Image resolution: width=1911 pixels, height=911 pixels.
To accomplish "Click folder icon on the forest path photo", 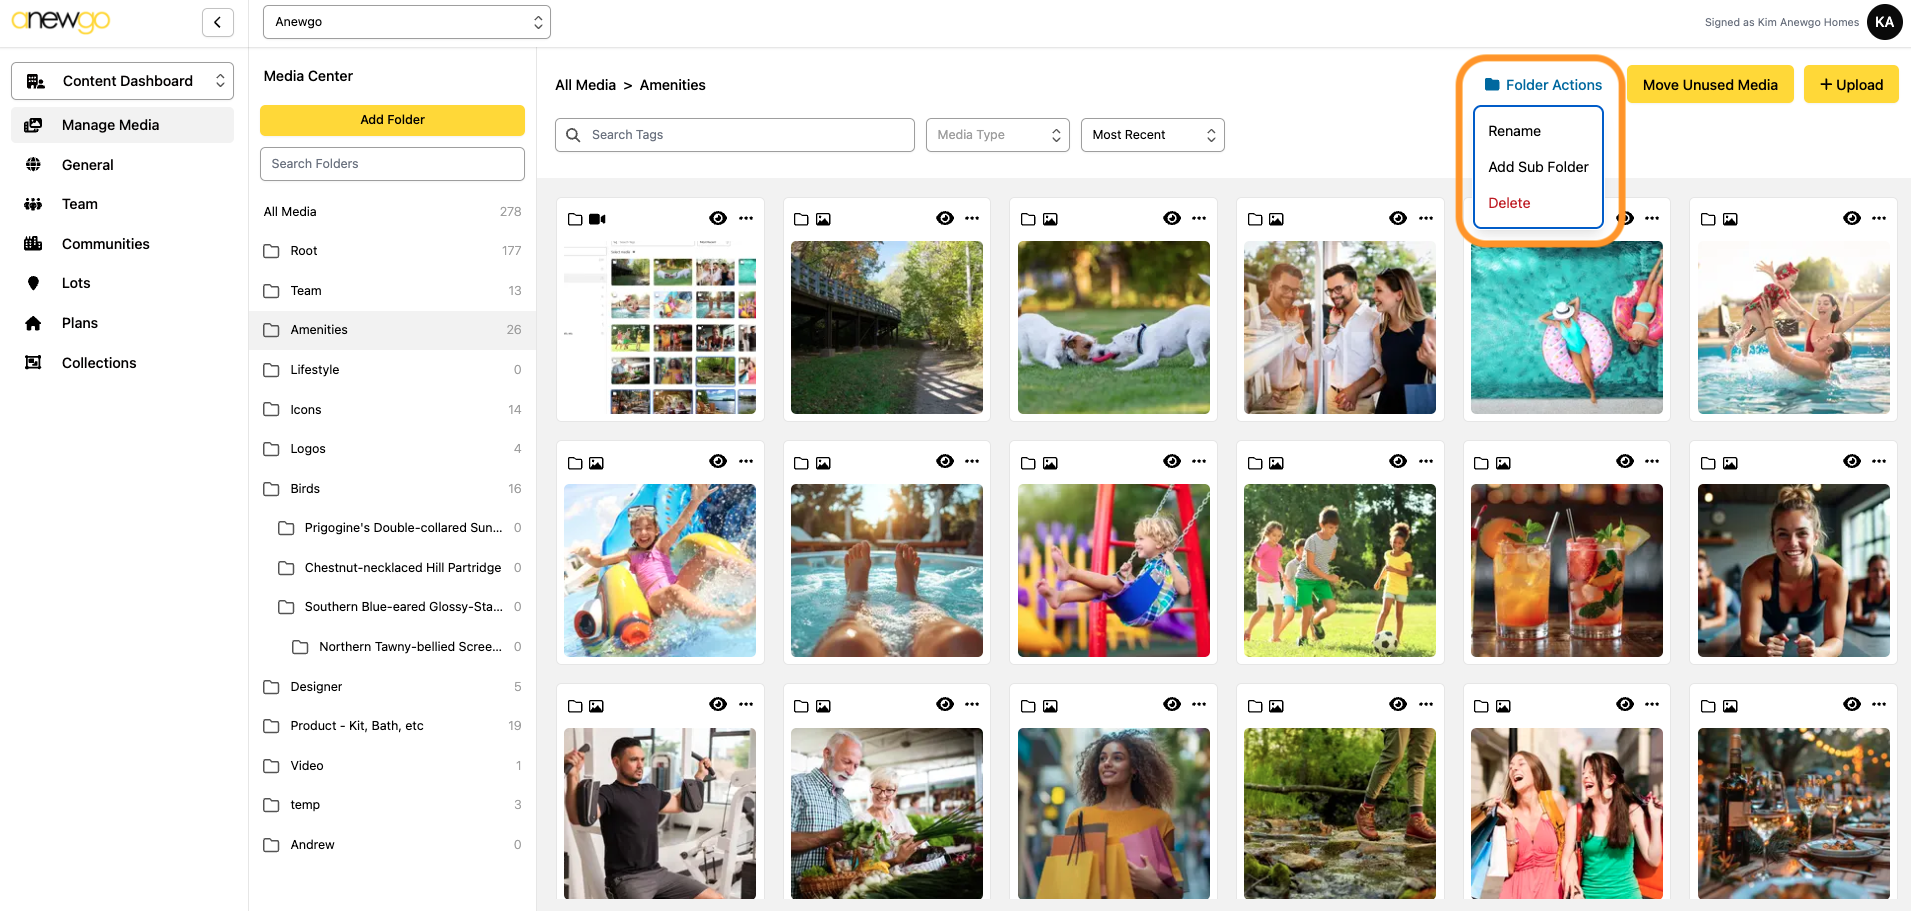I will tap(801, 219).
